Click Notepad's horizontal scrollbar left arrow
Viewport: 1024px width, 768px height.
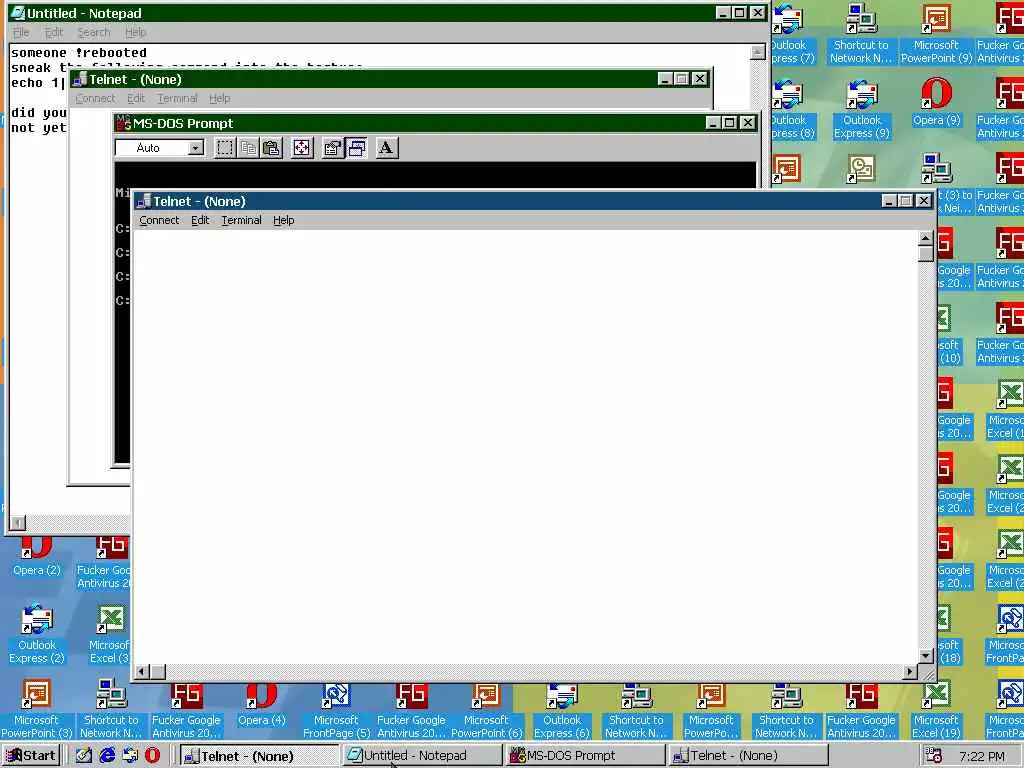point(18,522)
